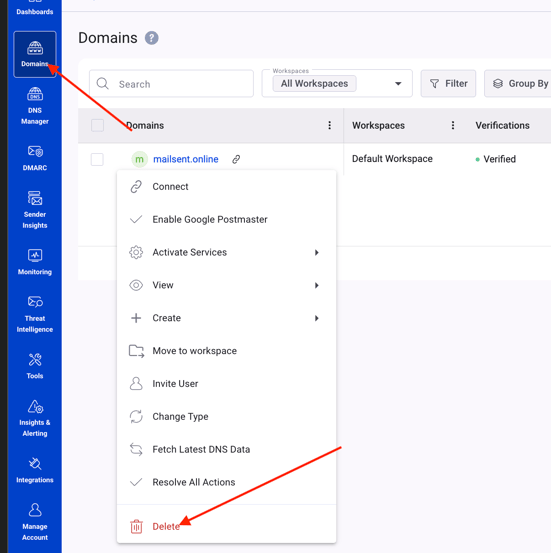
Task: Click the All Workspaces chip
Action: (x=314, y=84)
